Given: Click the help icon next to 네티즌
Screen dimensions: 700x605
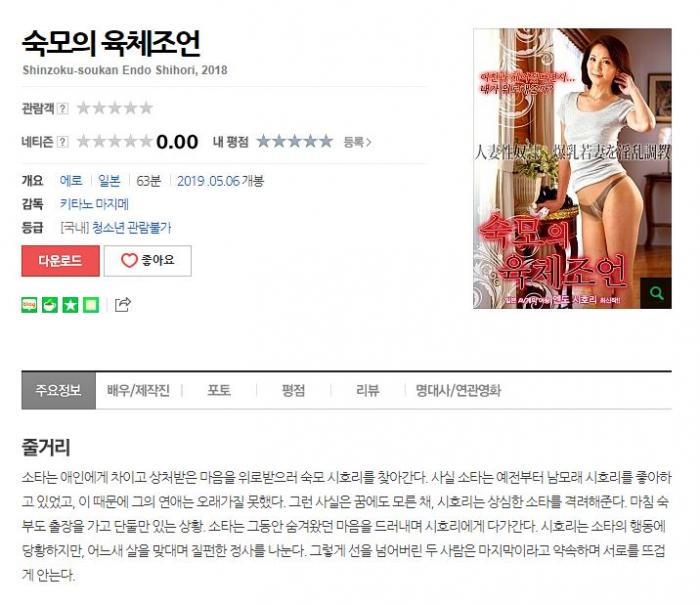Looking at the screenshot, I should coord(63,142).
